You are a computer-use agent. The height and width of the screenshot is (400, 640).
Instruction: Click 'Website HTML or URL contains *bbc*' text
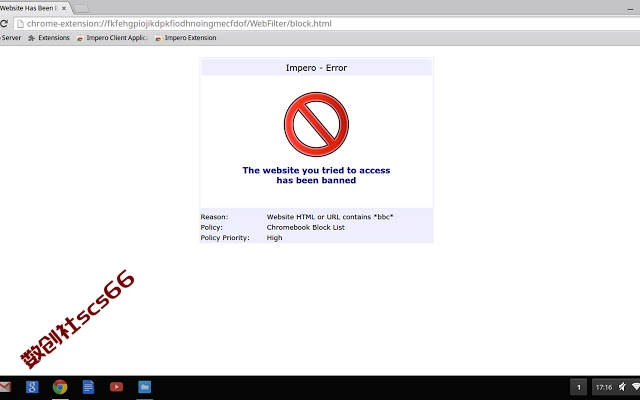tap(330, 217)
